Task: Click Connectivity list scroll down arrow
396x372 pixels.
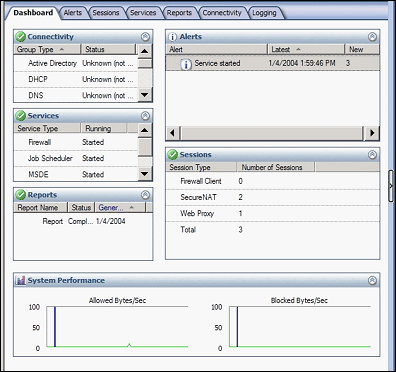Action: point(145,95)
